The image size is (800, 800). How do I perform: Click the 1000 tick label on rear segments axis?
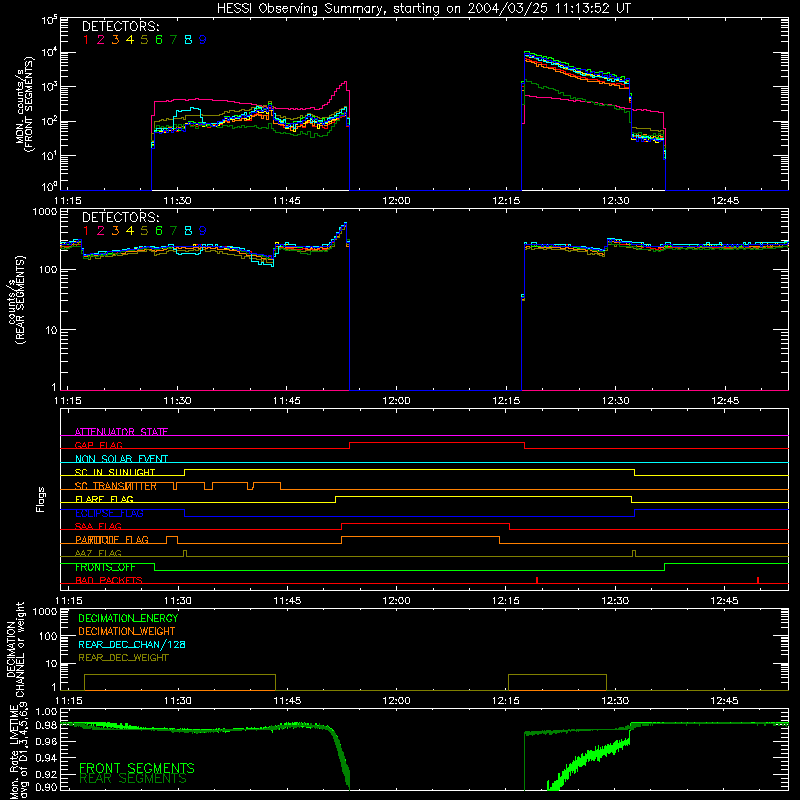click(x=45, y=211)
